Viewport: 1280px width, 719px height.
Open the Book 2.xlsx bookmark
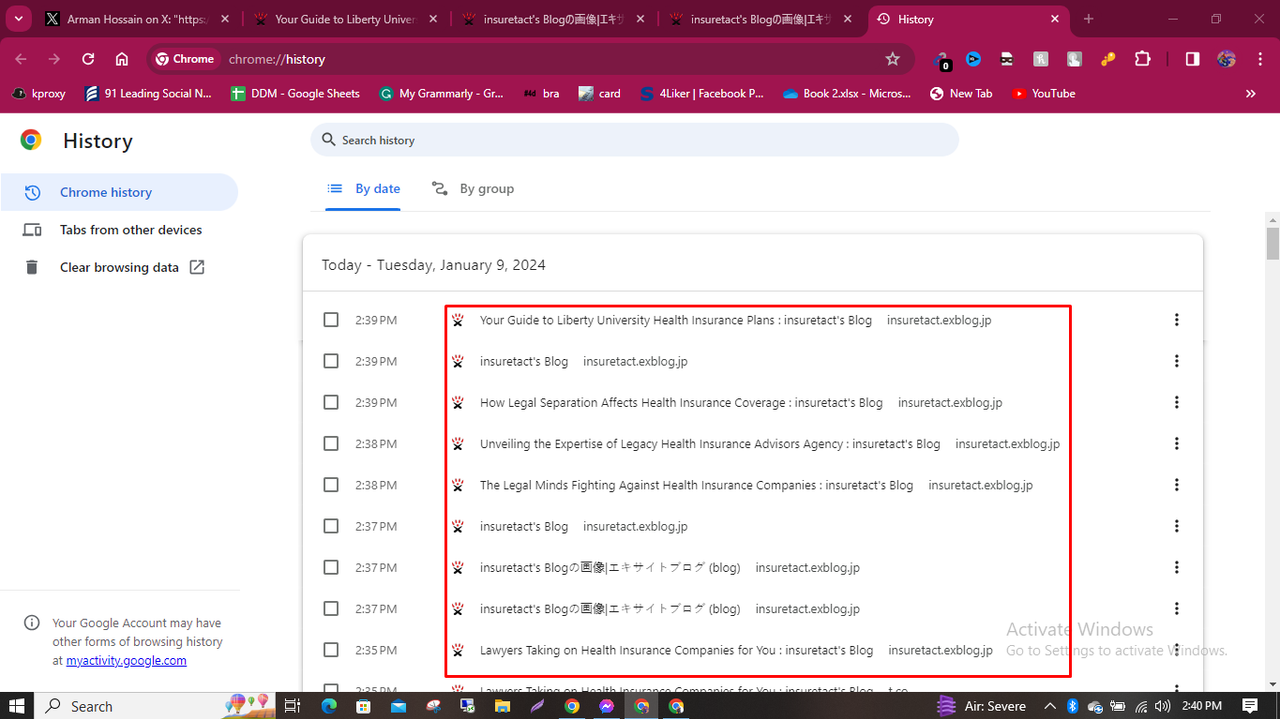846,93
